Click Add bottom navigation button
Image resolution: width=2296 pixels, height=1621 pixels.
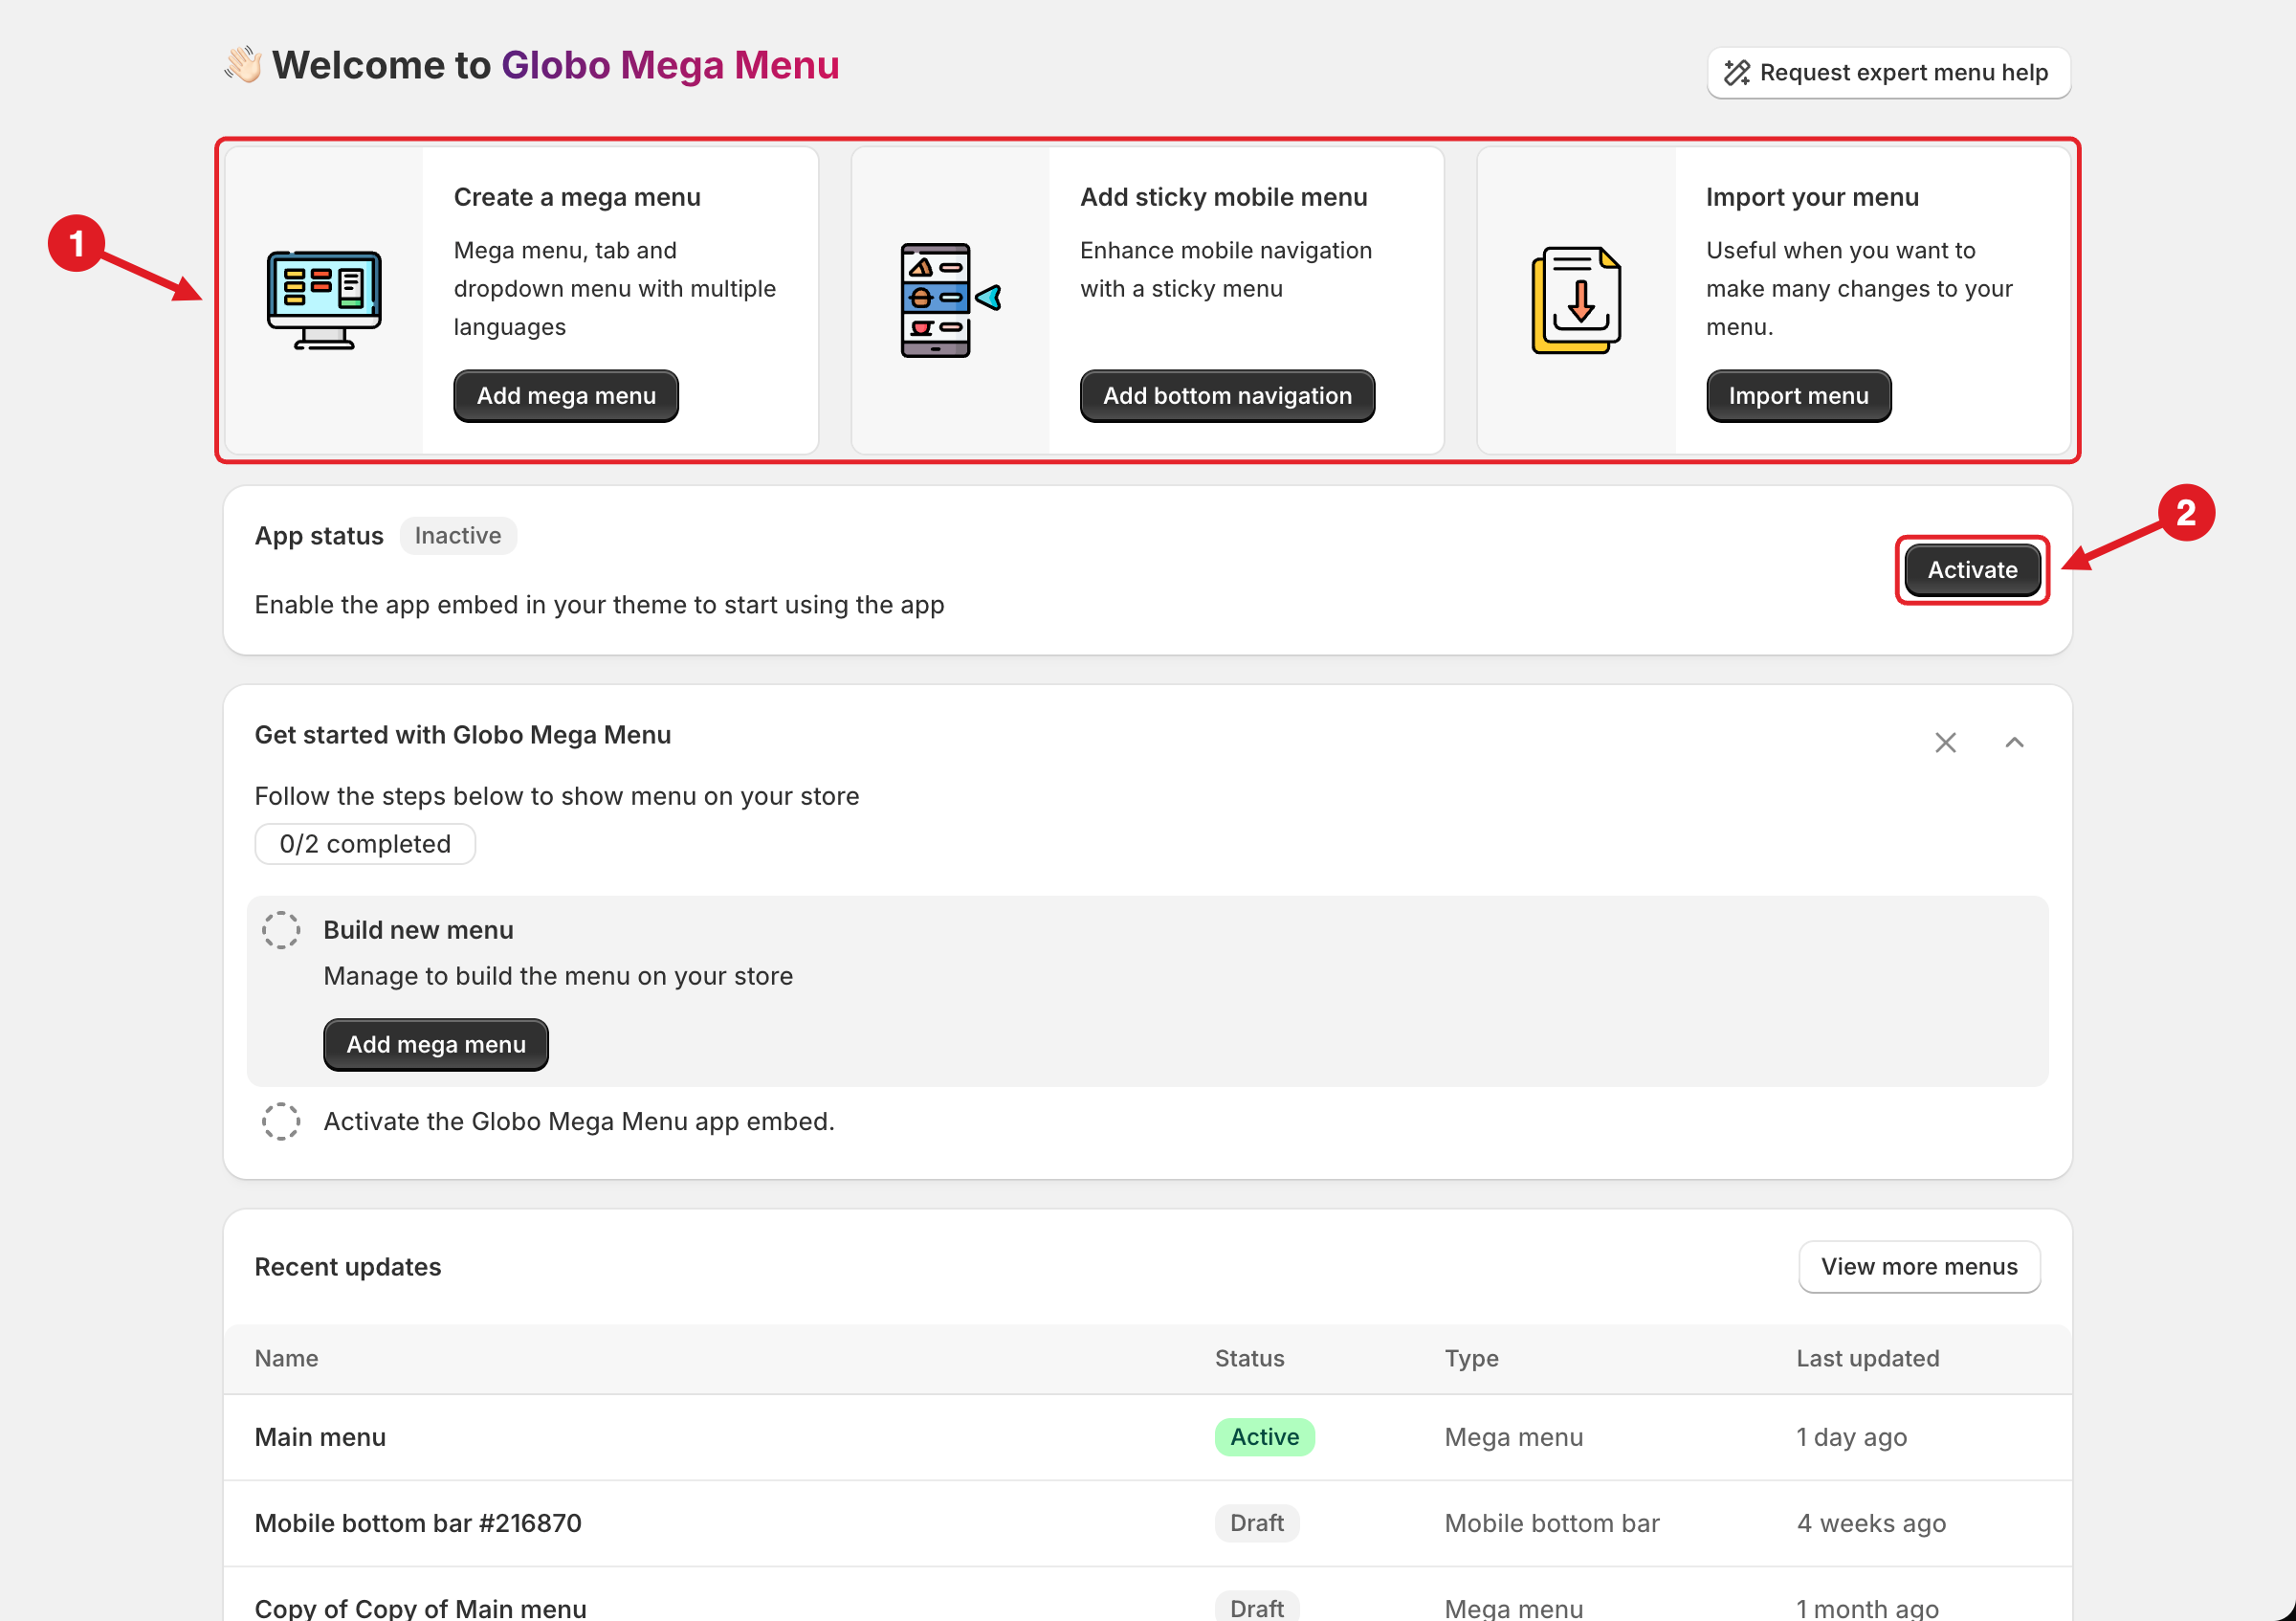[1227, 396]
